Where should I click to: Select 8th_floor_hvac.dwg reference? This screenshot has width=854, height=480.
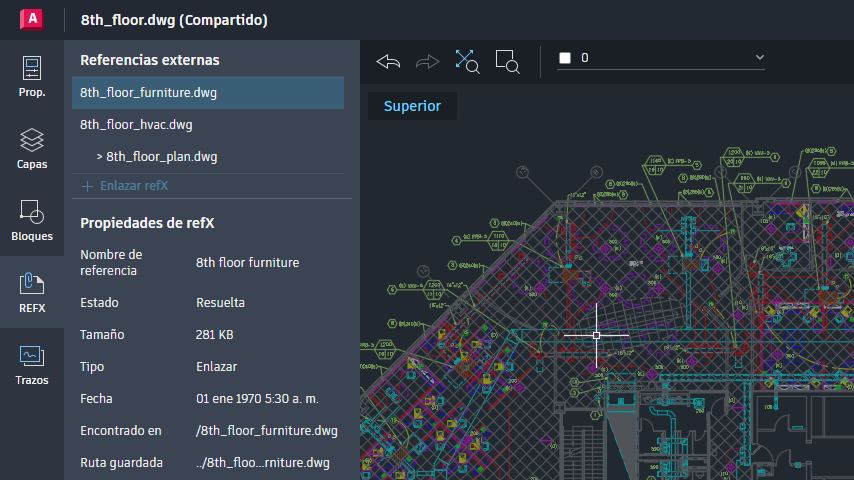click(x=208, y=125)
